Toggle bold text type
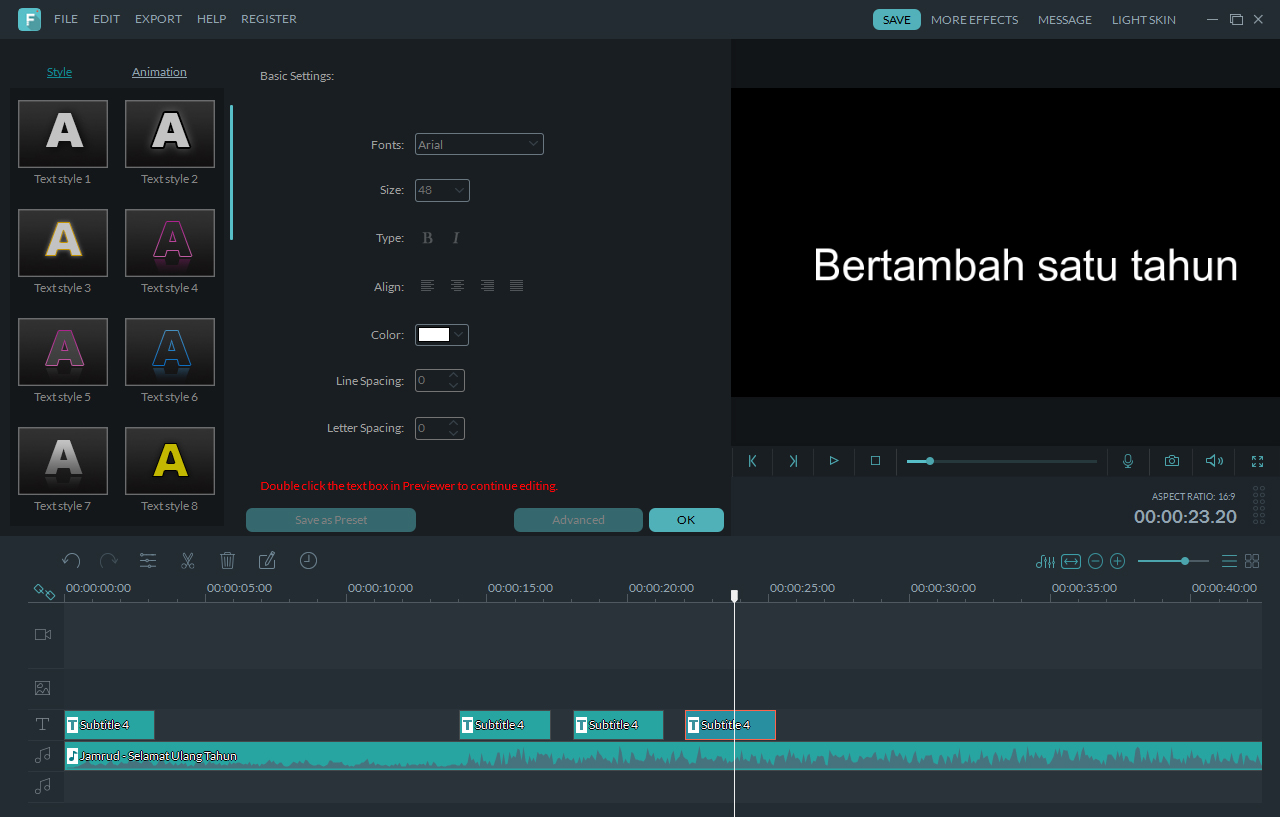Image resolution: width=1280 pixels, height=817 pixels. pyautogui.click(x=427, y=238)
